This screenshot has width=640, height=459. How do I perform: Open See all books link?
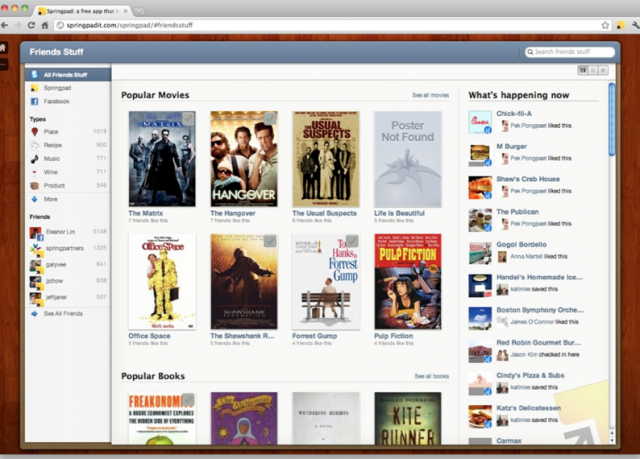(x=431, y=376)
